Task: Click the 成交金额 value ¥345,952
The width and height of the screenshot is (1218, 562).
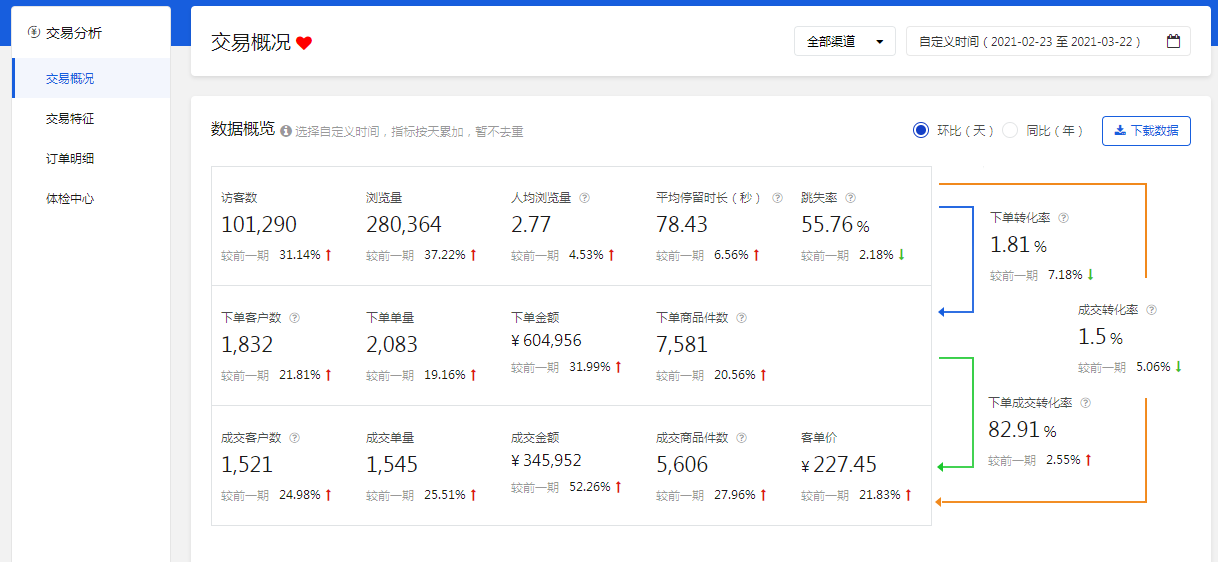Action: (546, 461)
